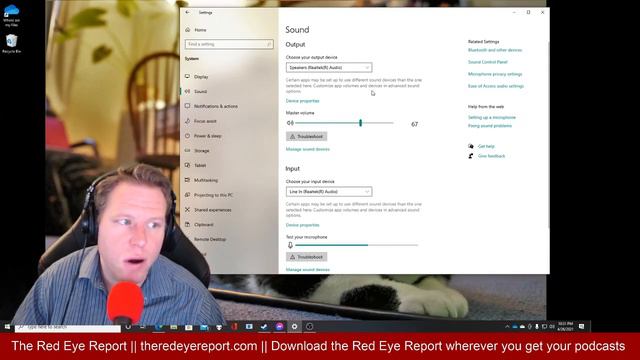Open Remote Desktop settings
The width and height of the screenshot is (640, 360).
(210, 239)
